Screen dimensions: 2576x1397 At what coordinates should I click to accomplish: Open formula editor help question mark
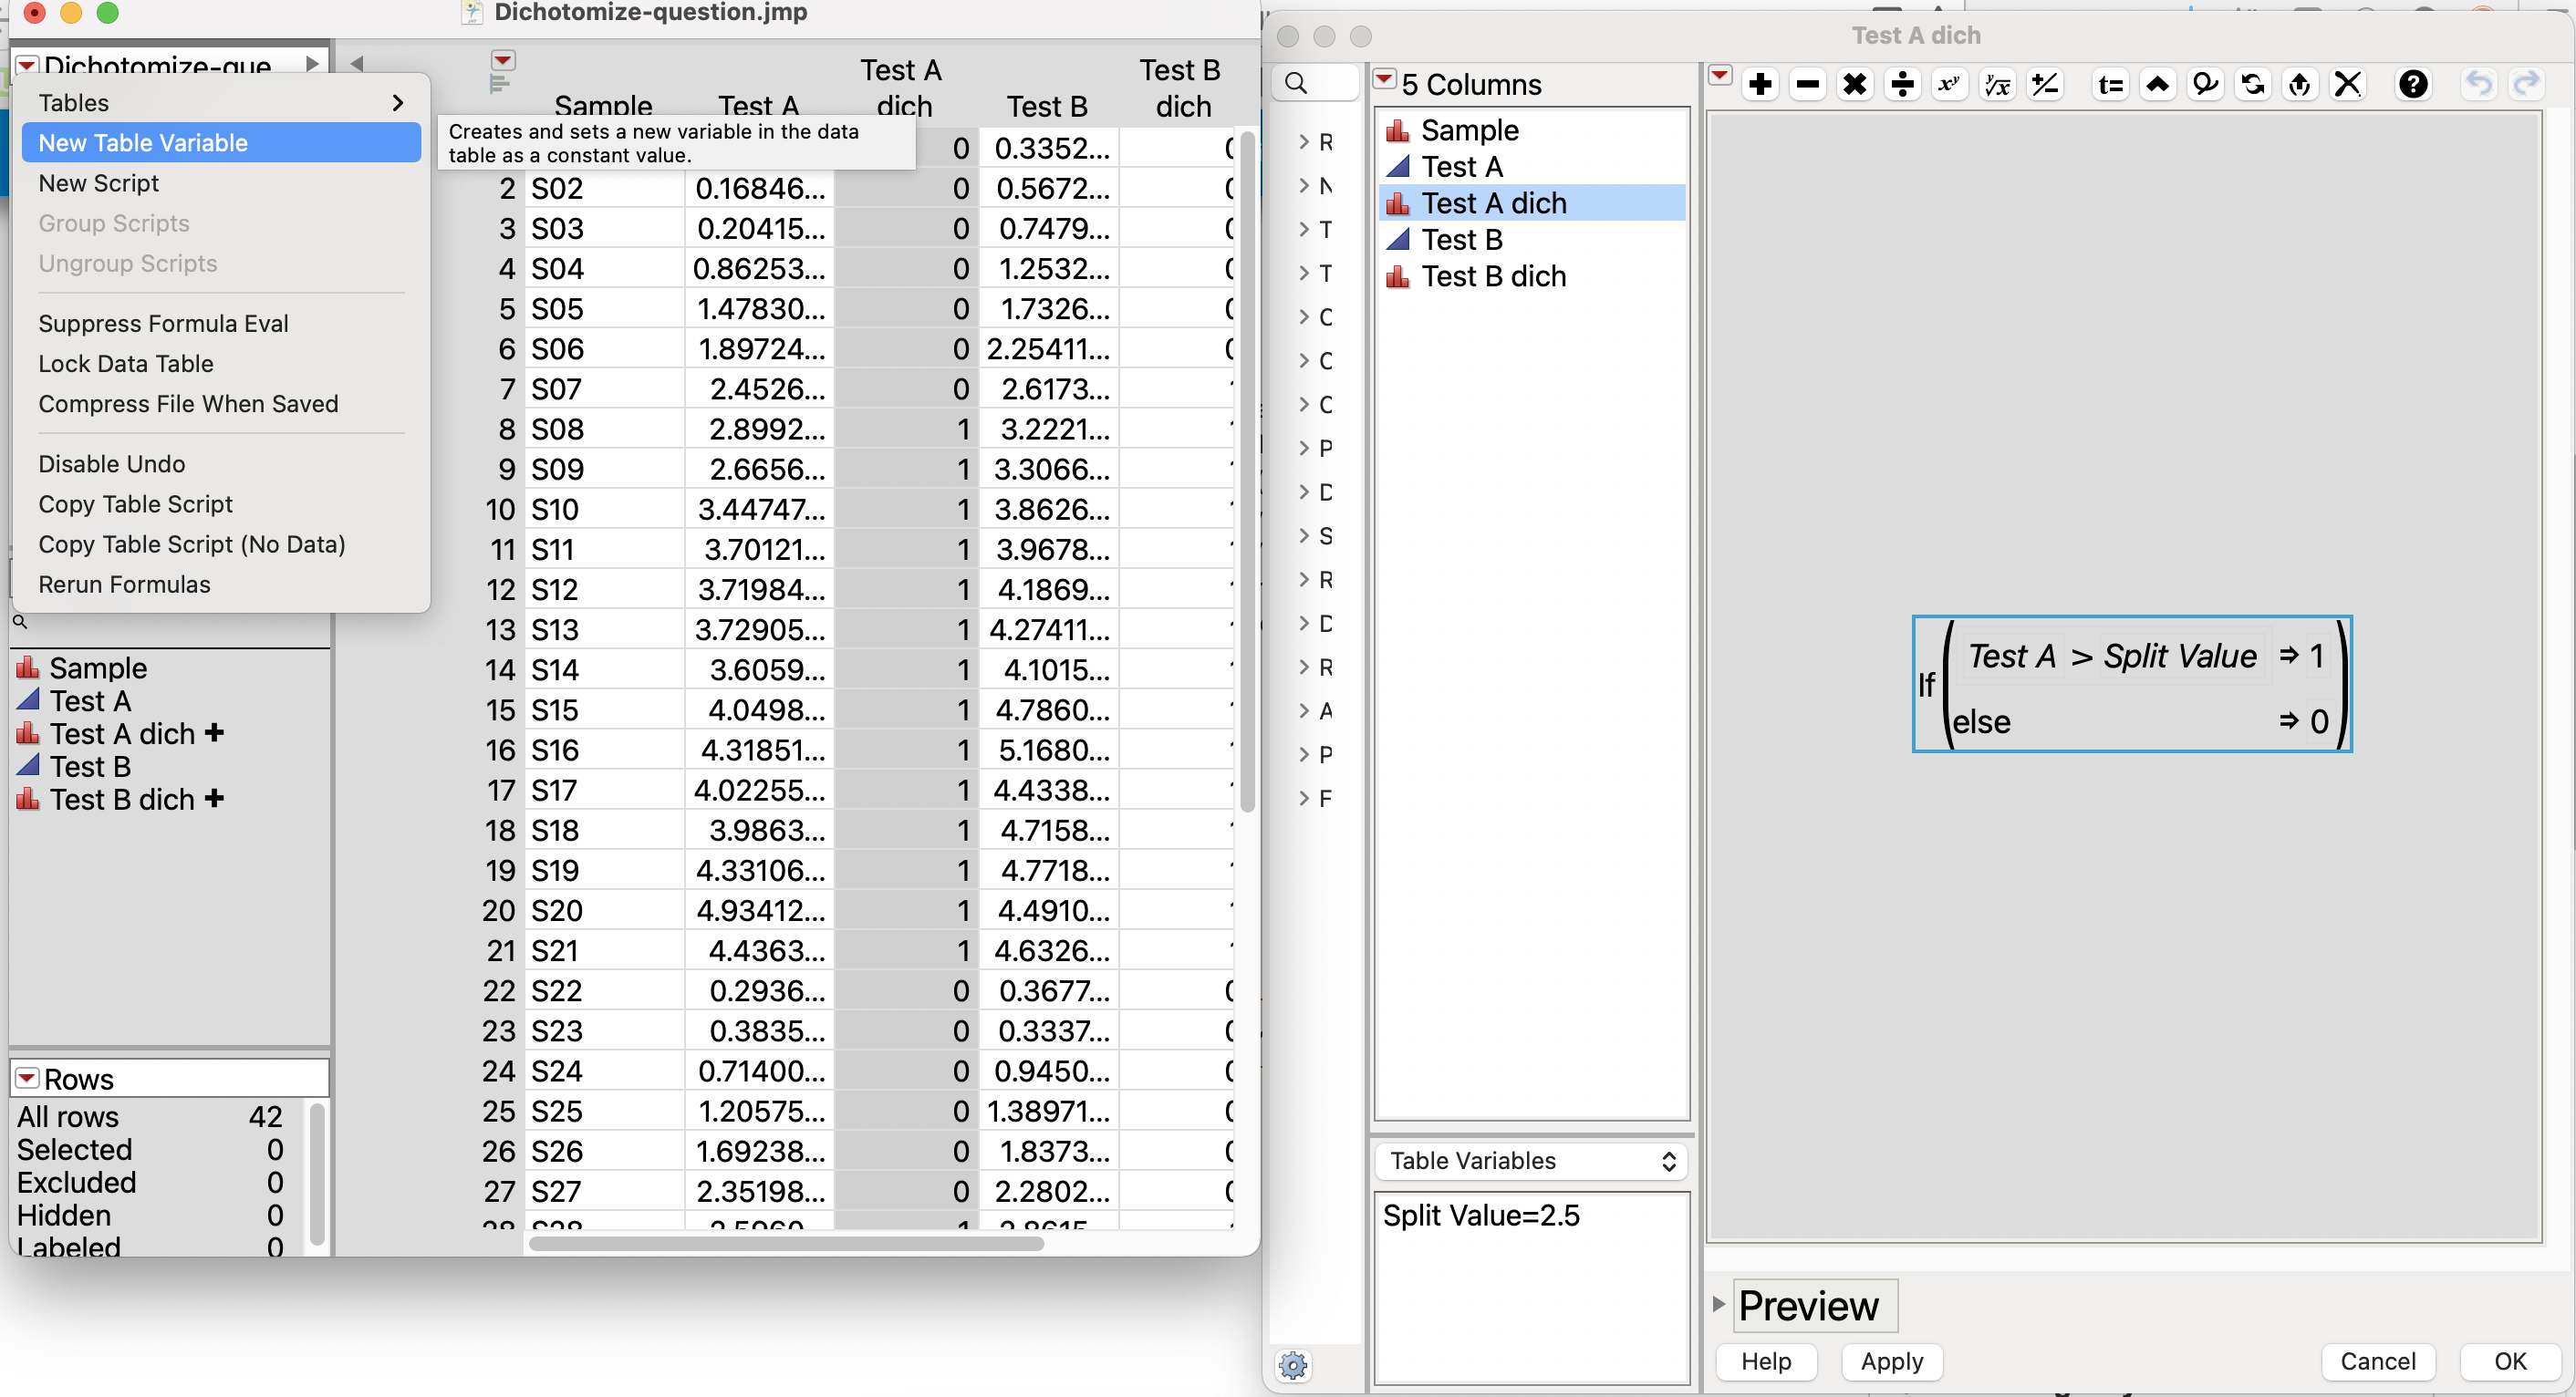2412,84
